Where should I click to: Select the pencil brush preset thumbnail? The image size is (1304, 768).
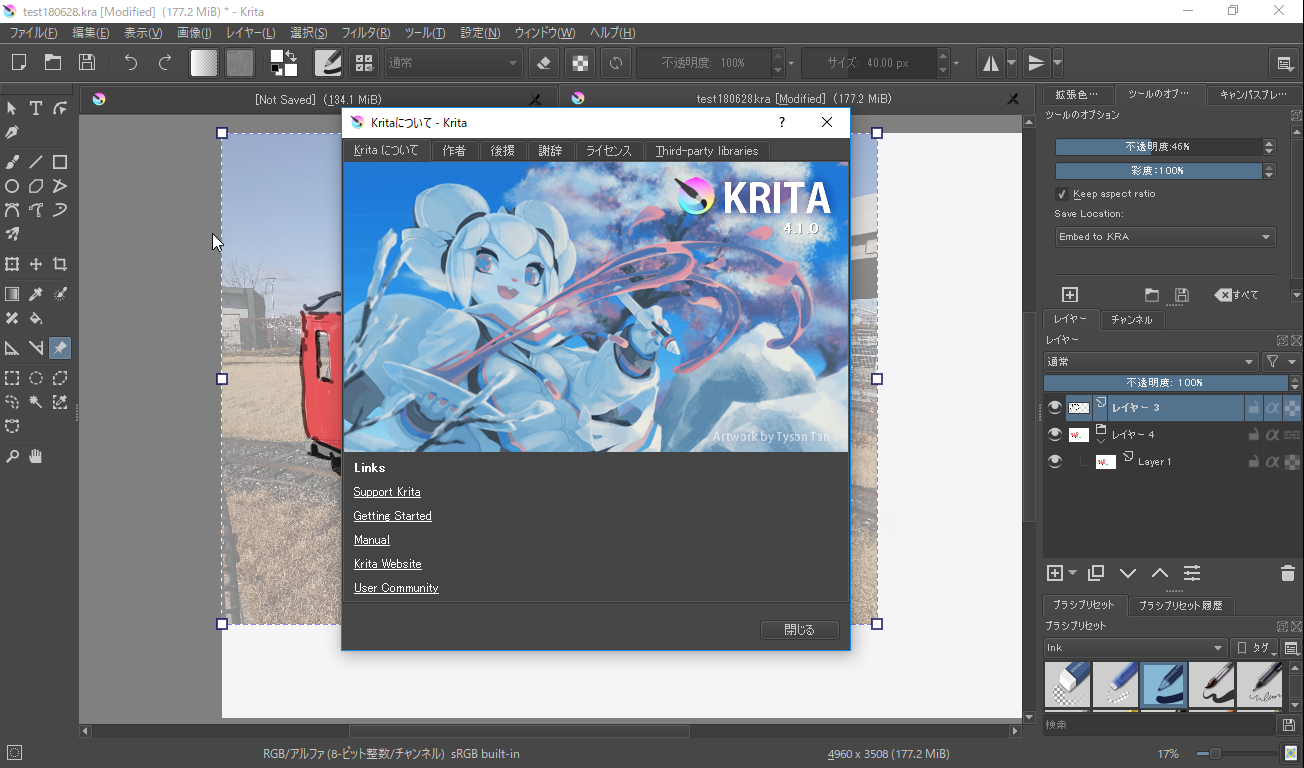1115,686
